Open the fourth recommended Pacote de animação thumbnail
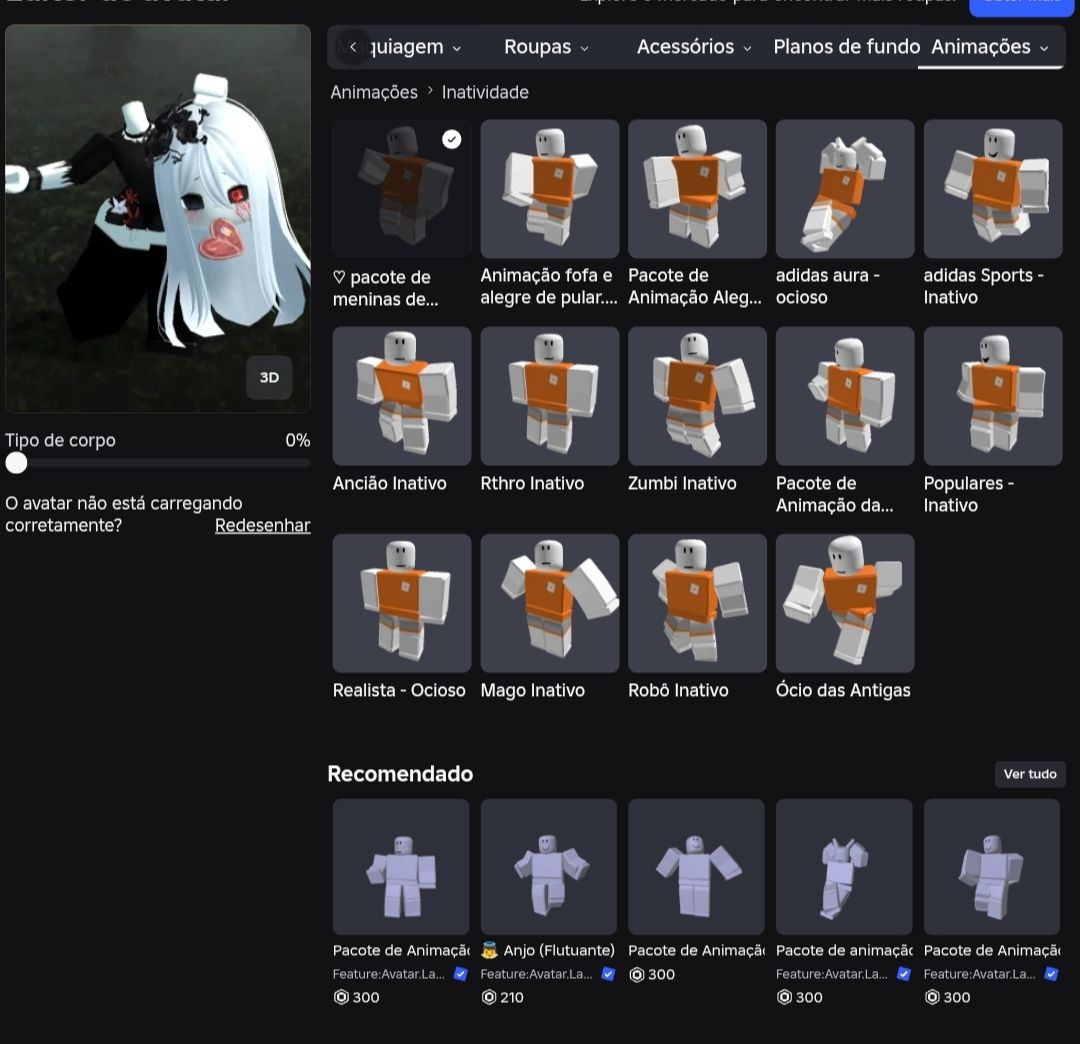The image size is (1080, 1044). pyautogui.click(x=844, y=867)
